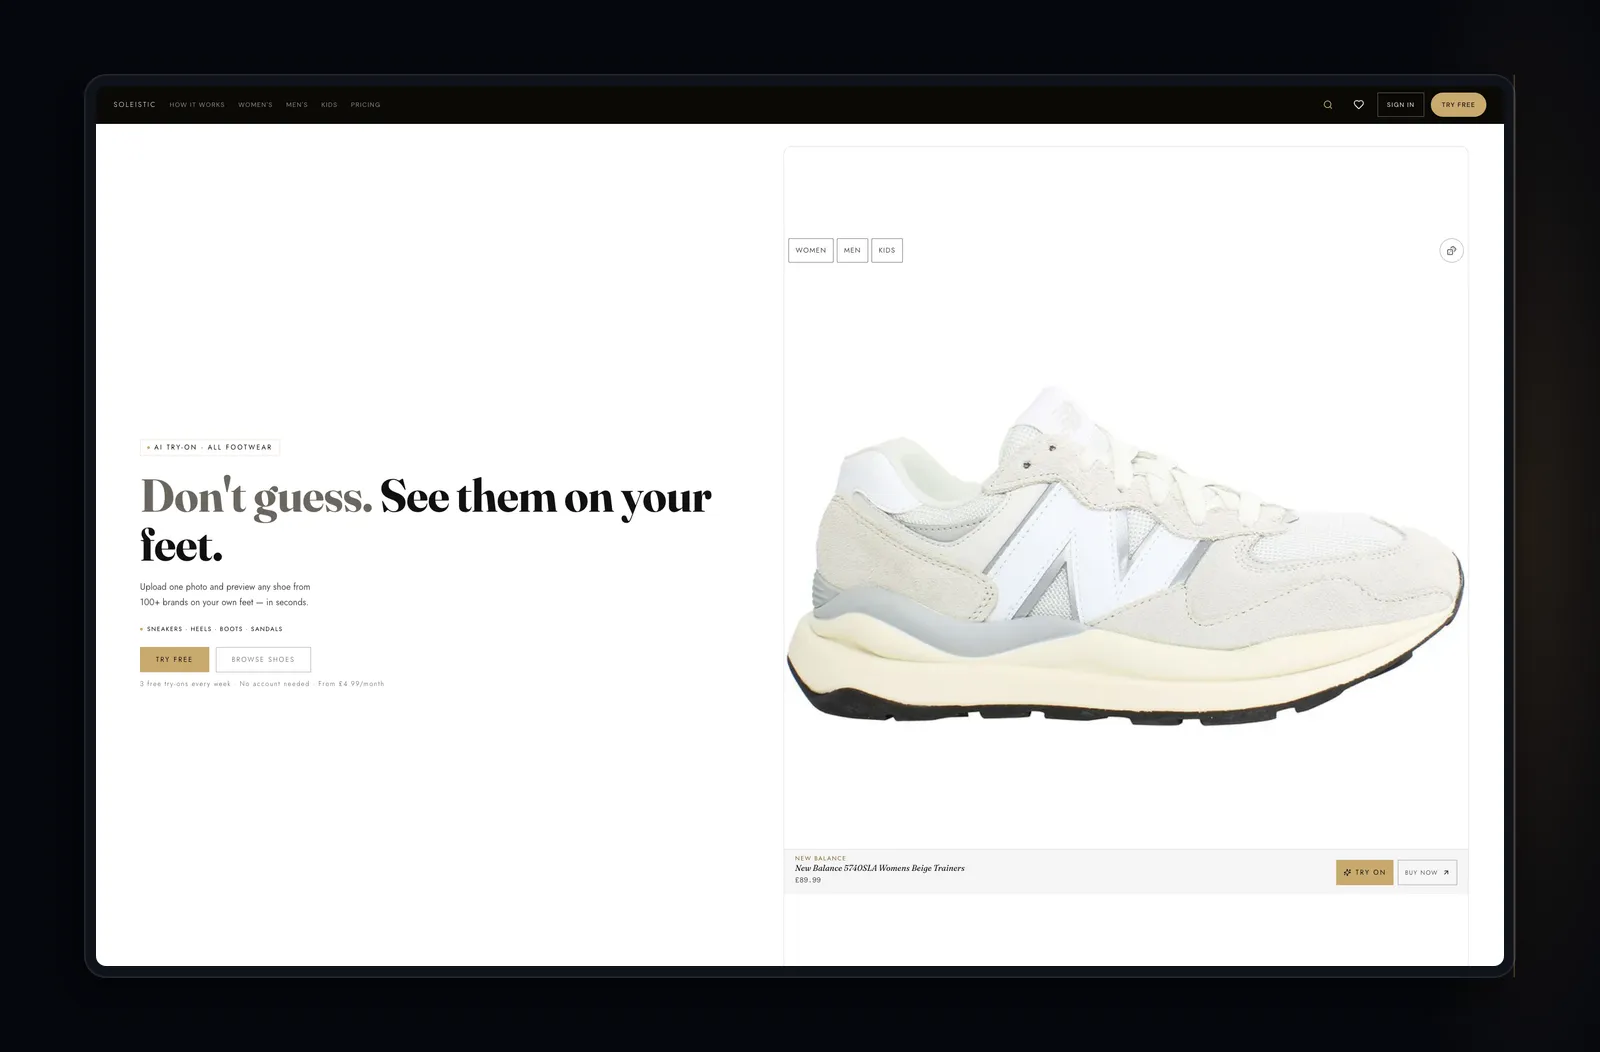Image resolution: width=1600 pixels, height=1052 pixels.
Task: Click the shuffle icon on product card
Action: (1451, 250)
